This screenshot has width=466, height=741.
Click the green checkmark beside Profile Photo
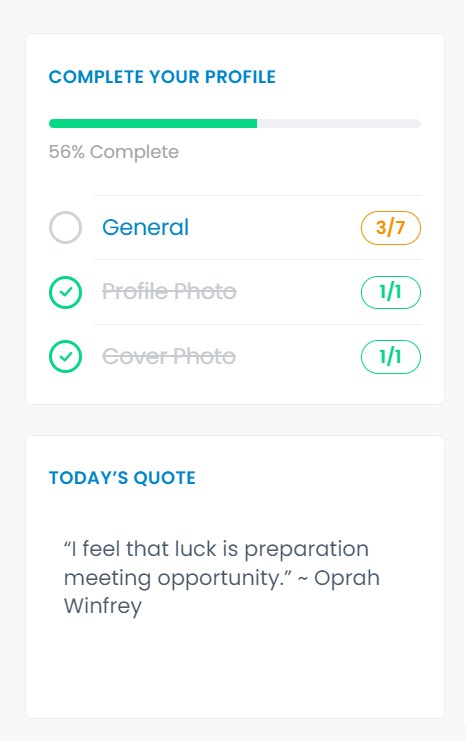pyautogui.click(x=65, y=292)
